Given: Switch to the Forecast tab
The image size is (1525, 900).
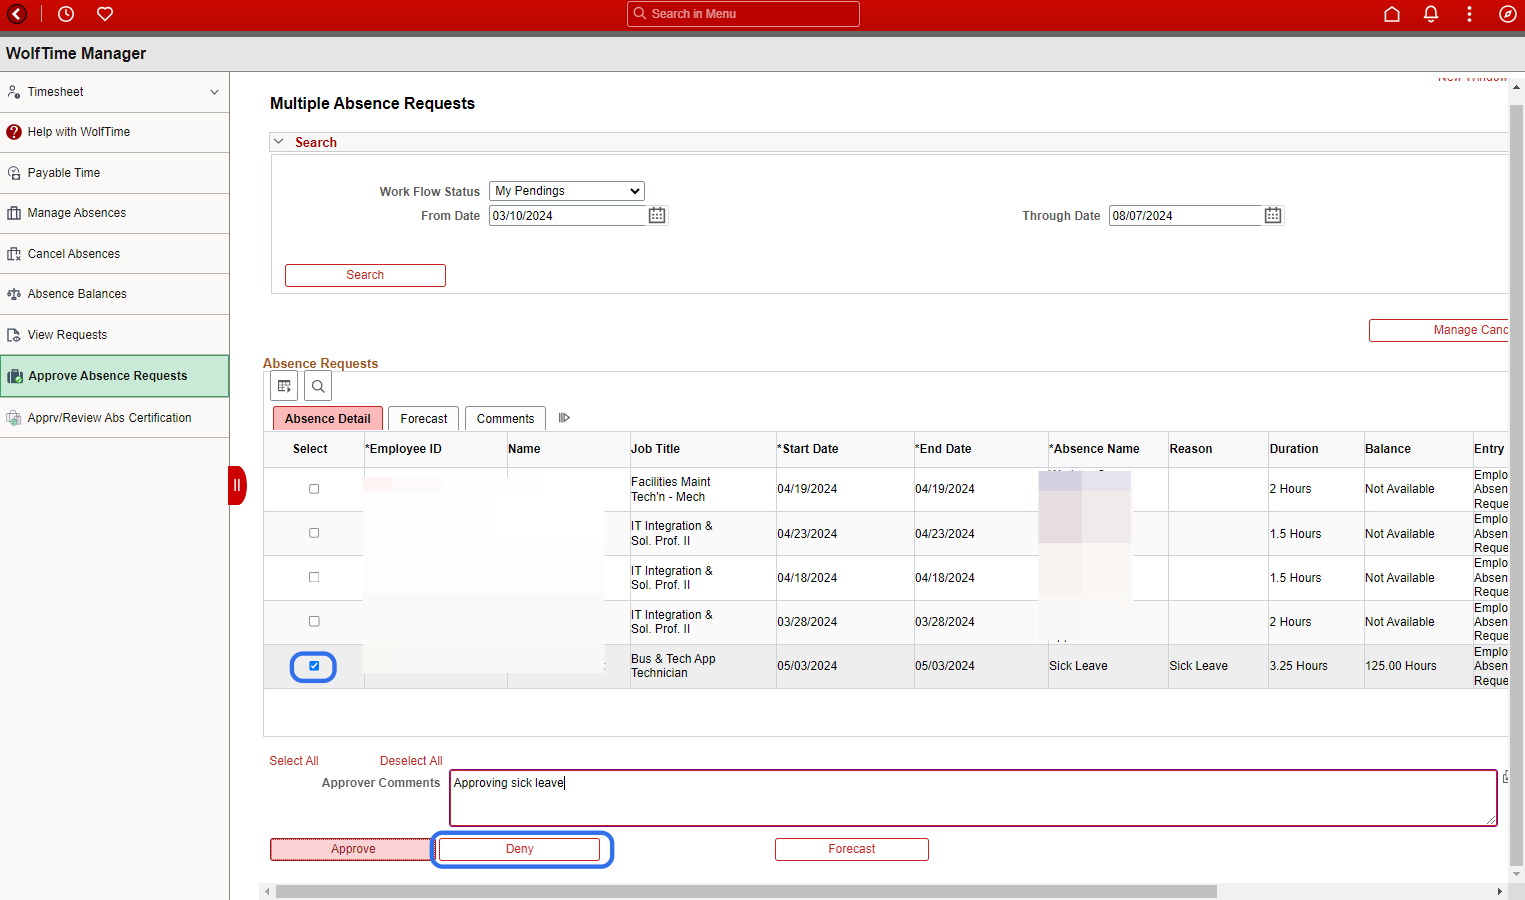Looking at the screenshot, I should pyautogui.click(x=424, y=418).
